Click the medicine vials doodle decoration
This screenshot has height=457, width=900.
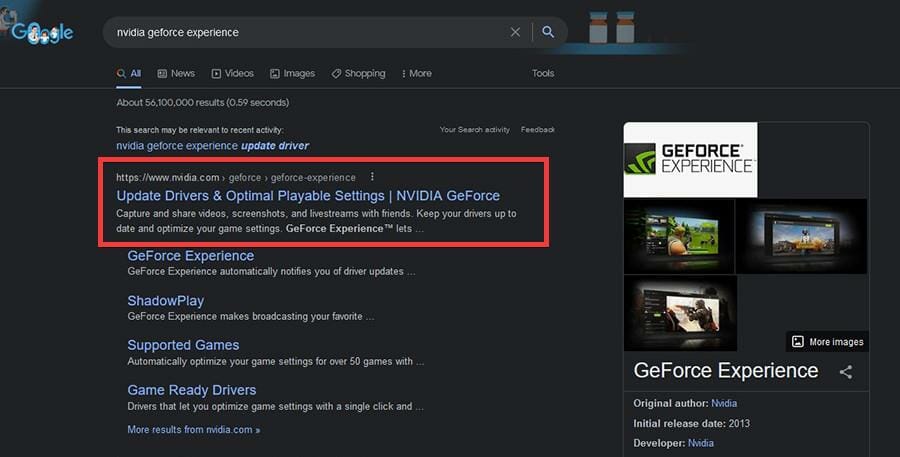(611, 27)
